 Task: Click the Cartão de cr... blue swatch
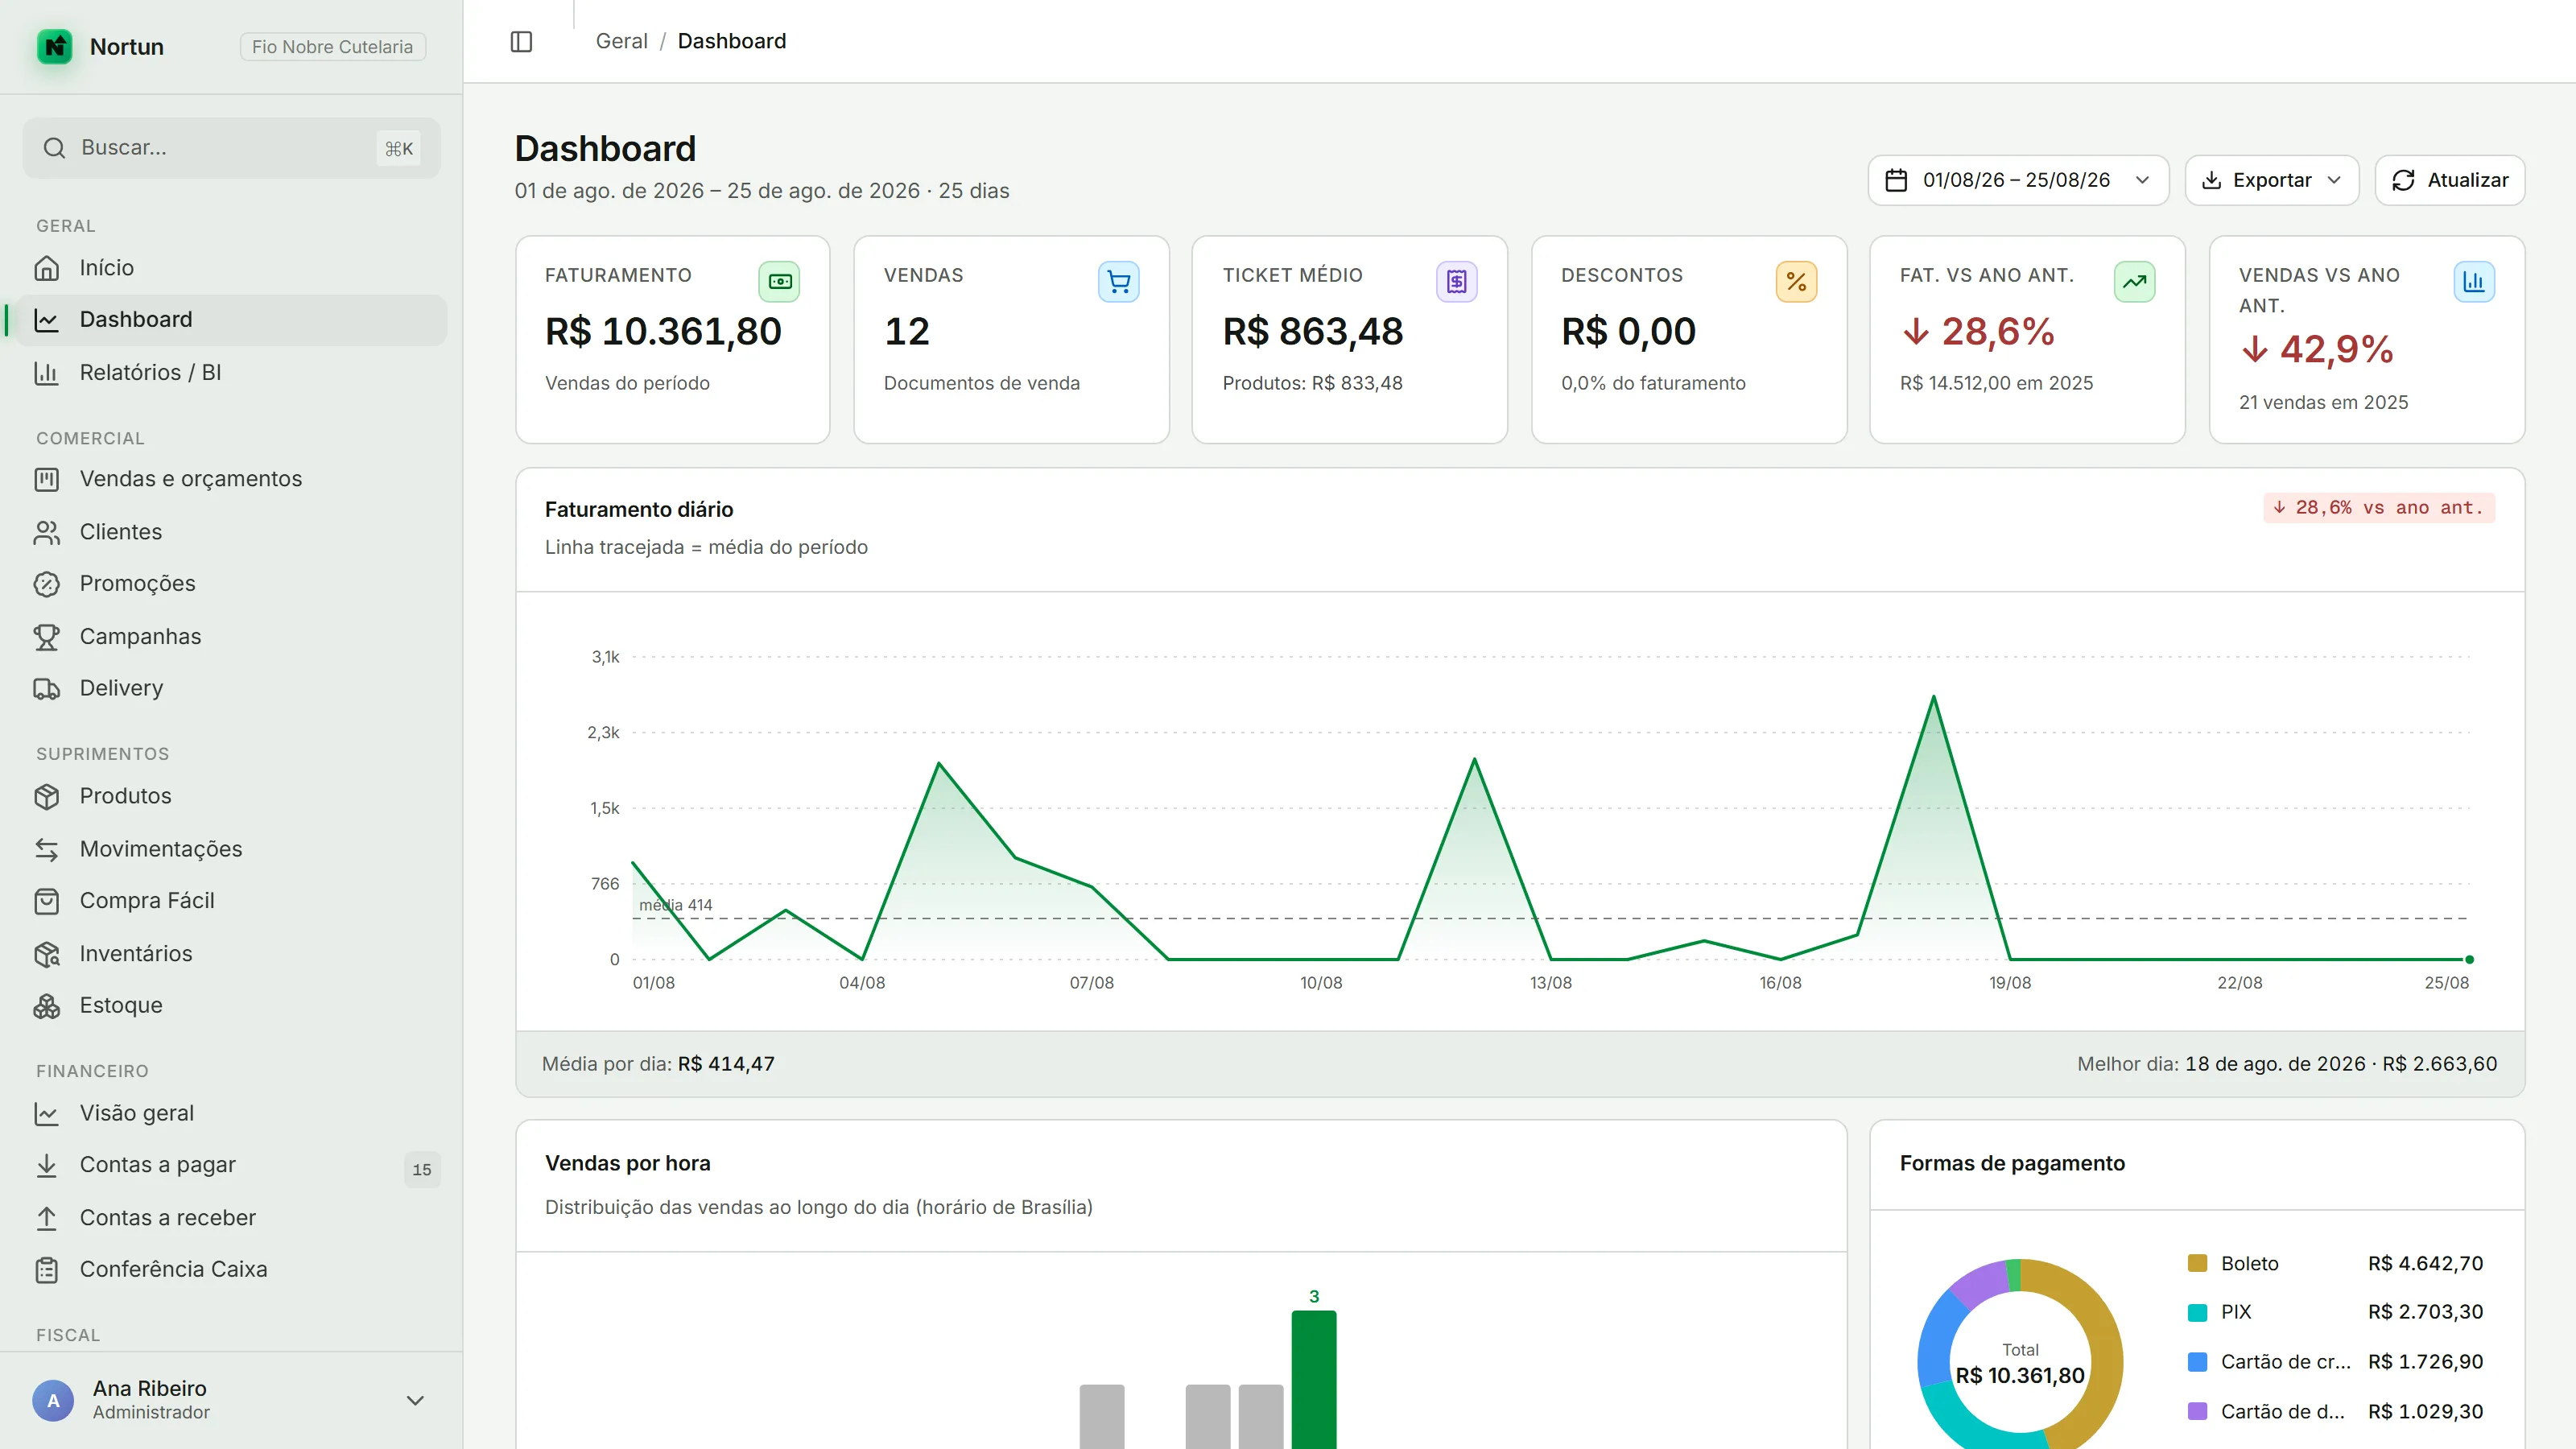(2197, 1362)
